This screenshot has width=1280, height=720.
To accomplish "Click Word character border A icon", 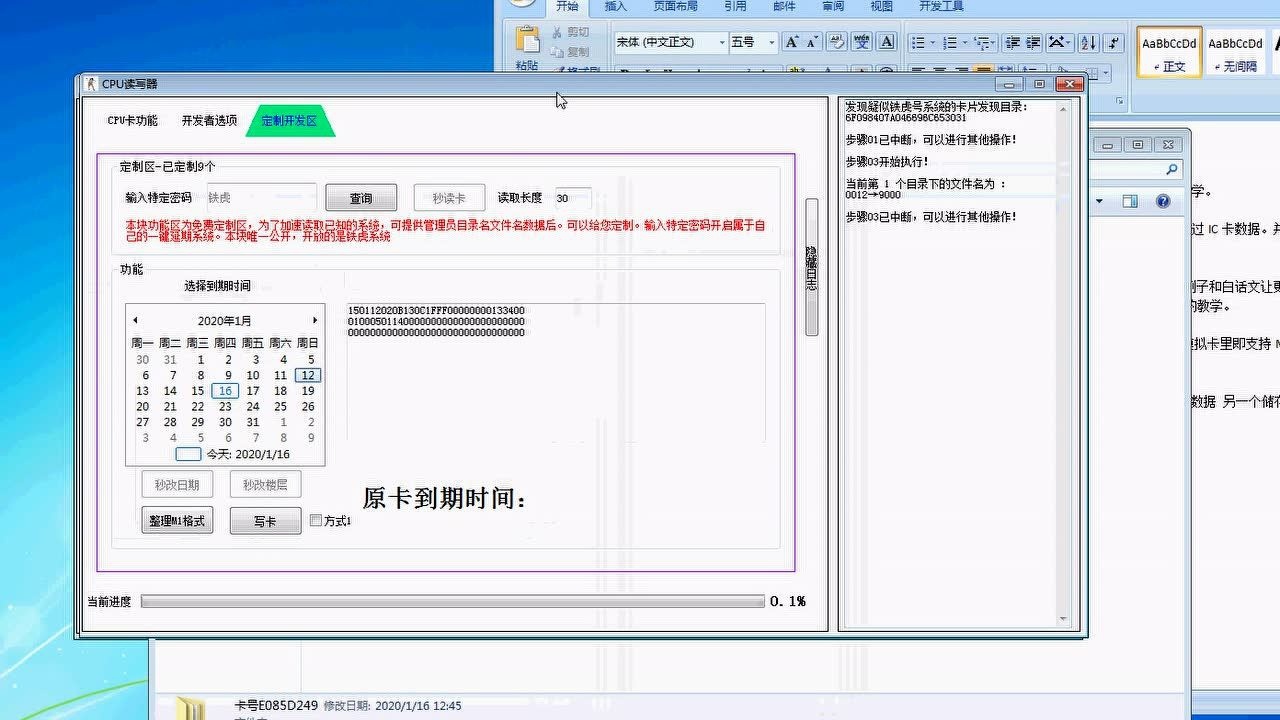I will point(886,42).
